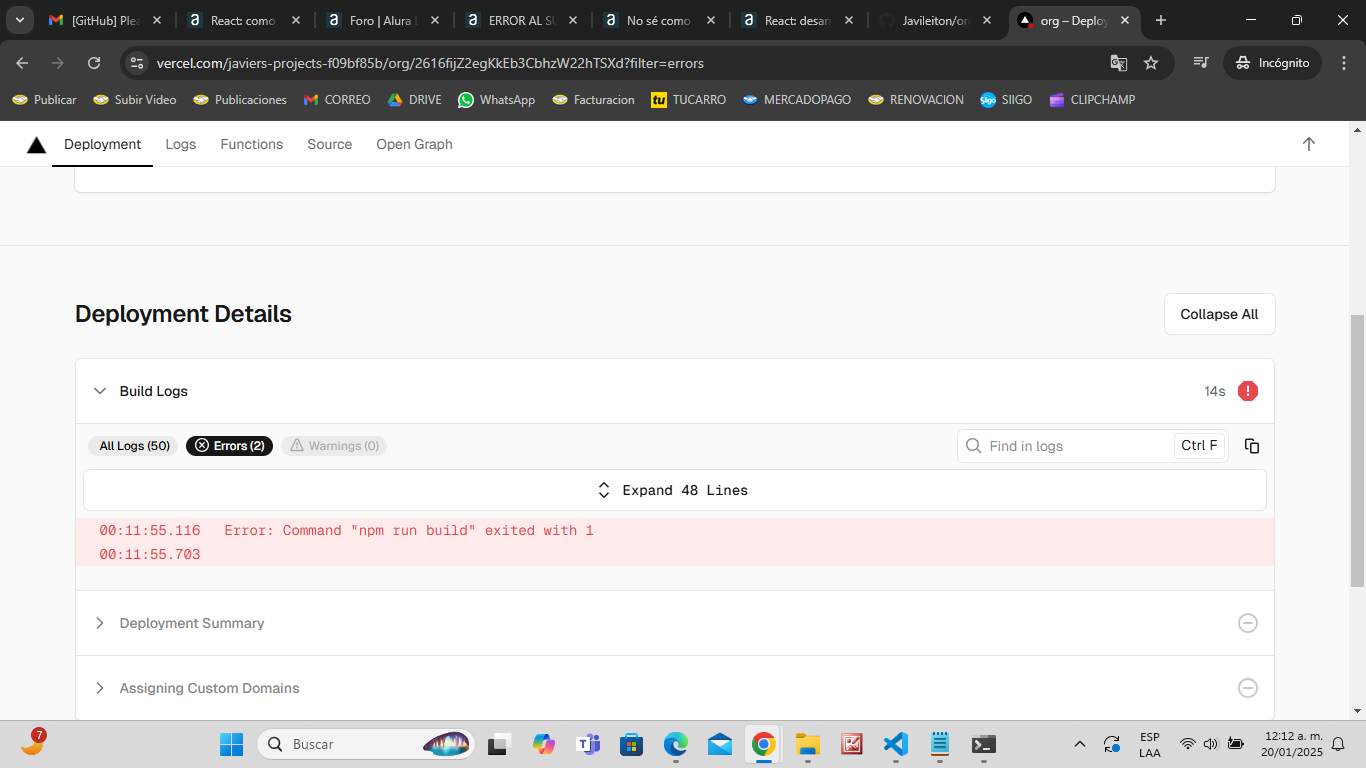
Task: Click the Windows taskbar Buscar search box
Action: (367, 744)
